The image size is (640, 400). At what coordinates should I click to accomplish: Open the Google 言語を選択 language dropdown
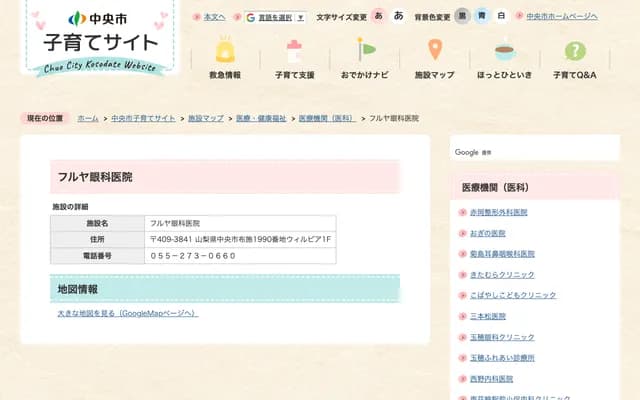coord(275,17)
